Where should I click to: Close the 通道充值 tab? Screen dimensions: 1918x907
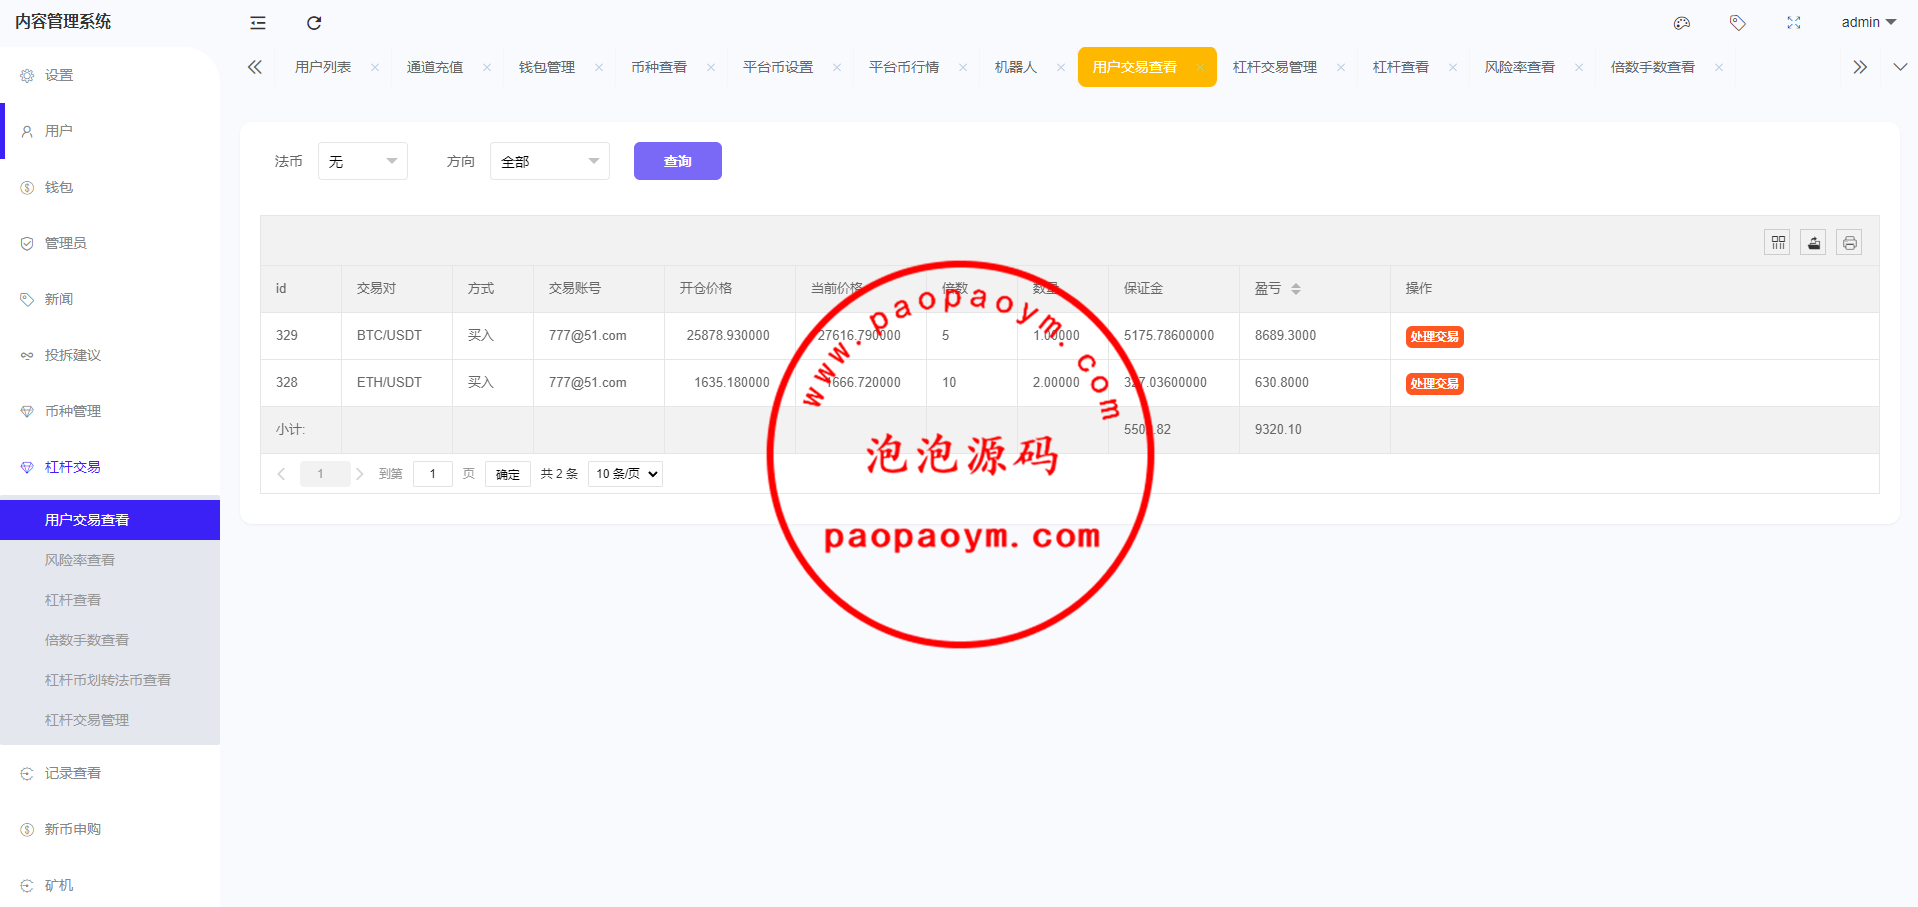pos(487,67)
